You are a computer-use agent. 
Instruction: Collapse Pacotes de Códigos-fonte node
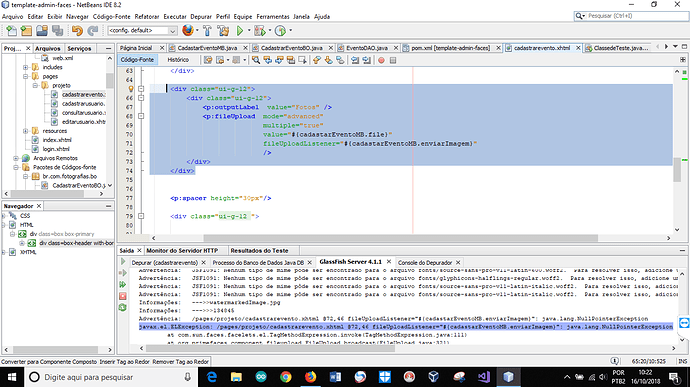click(x=16, y=167)
